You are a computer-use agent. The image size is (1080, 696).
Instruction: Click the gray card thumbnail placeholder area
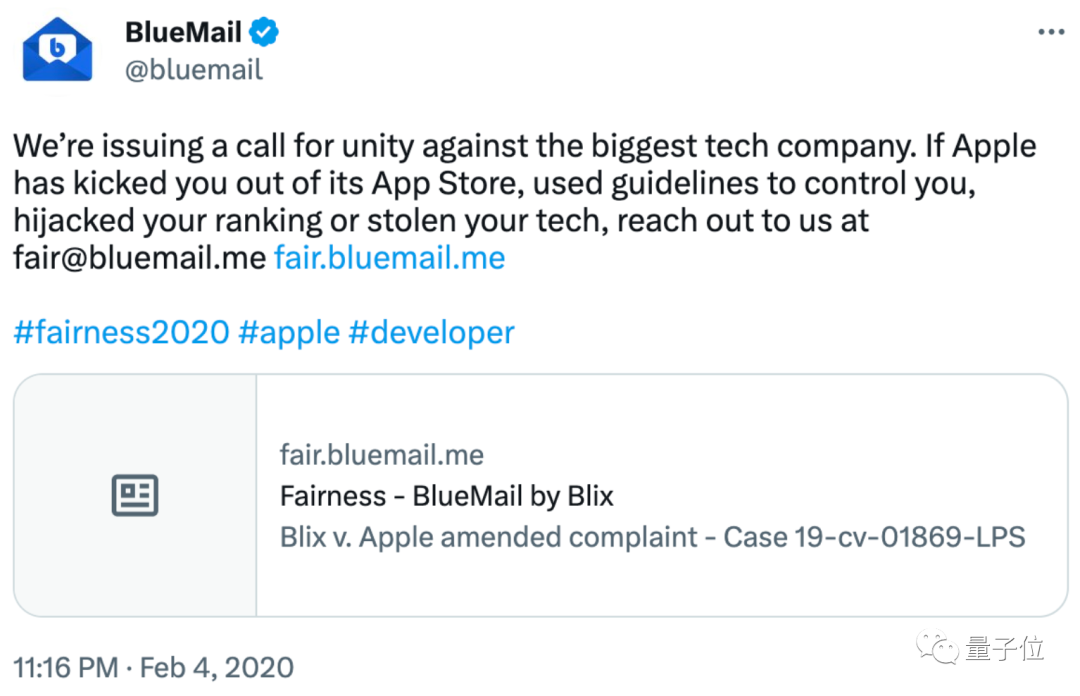point(136,495)
